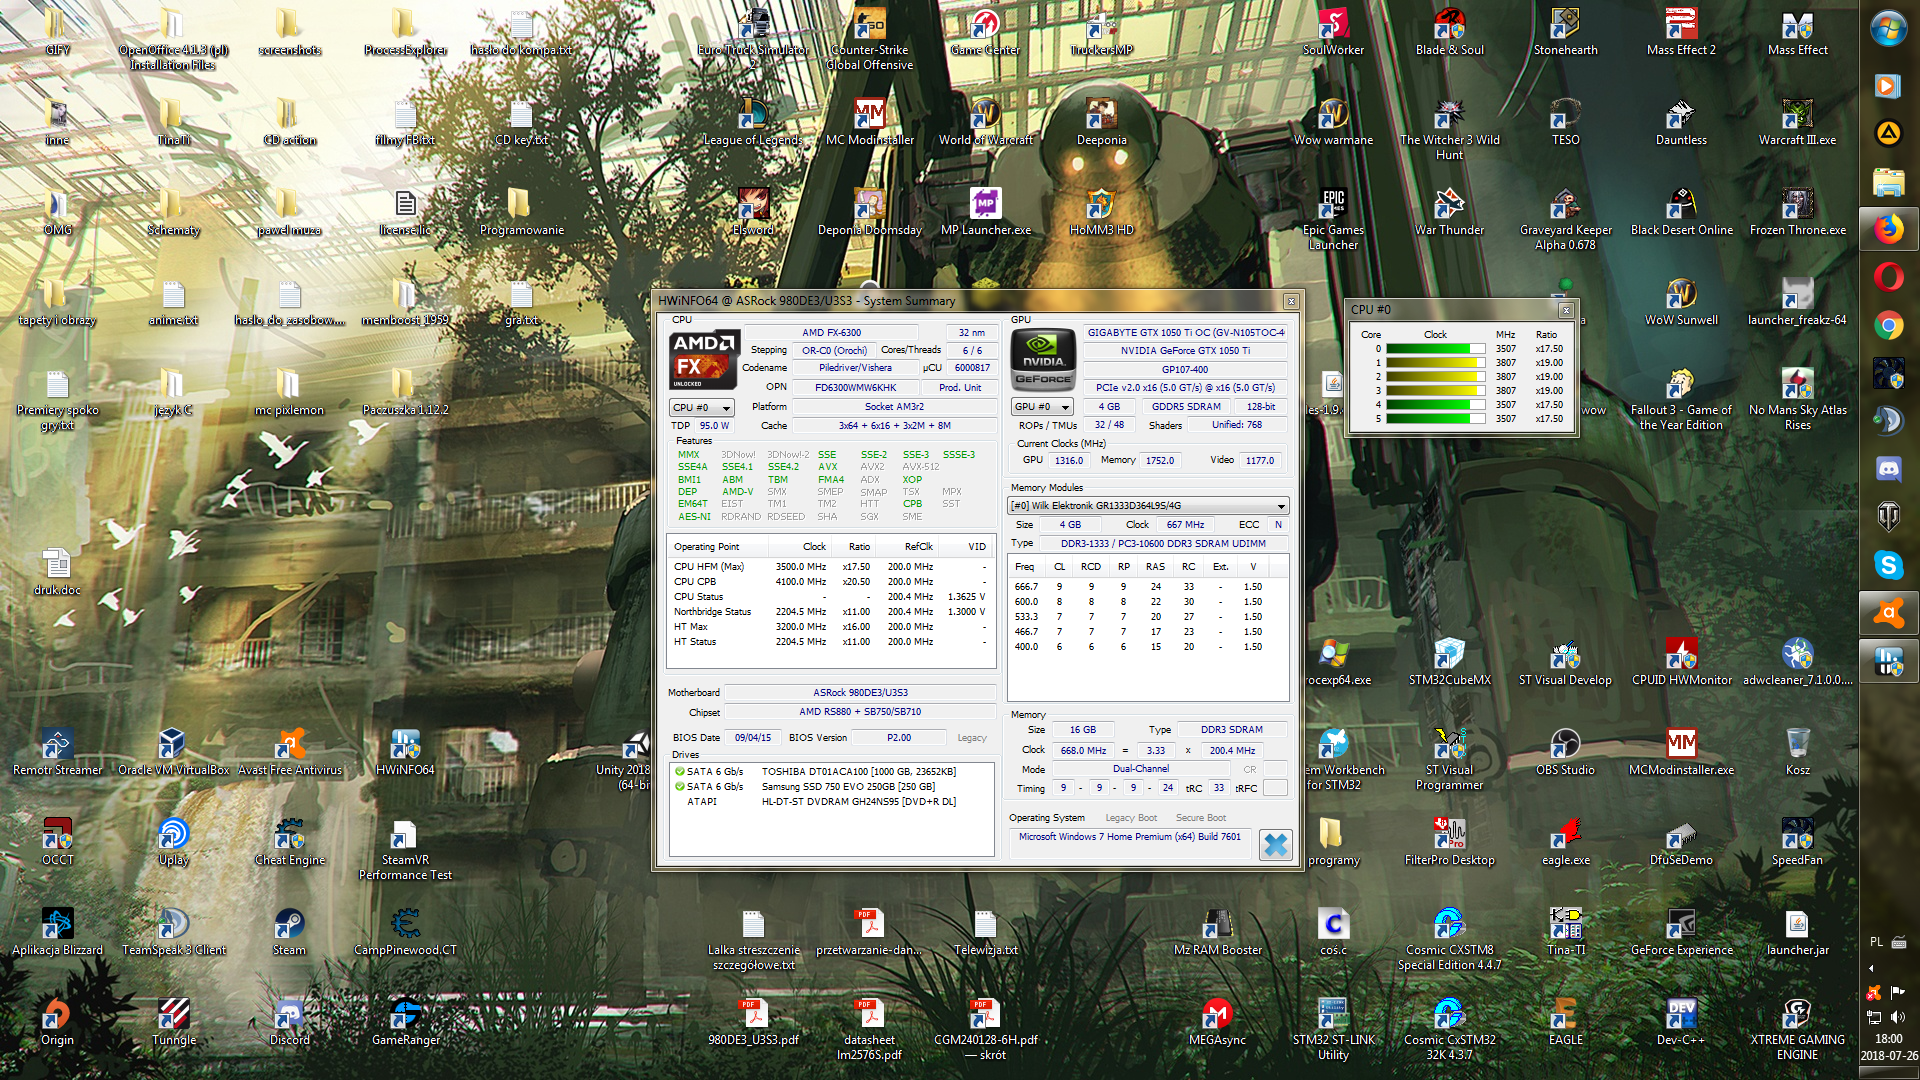Open Skype from the taskbar
This screenshot has width=1920, height=1080.
[x=1888, y=565]
